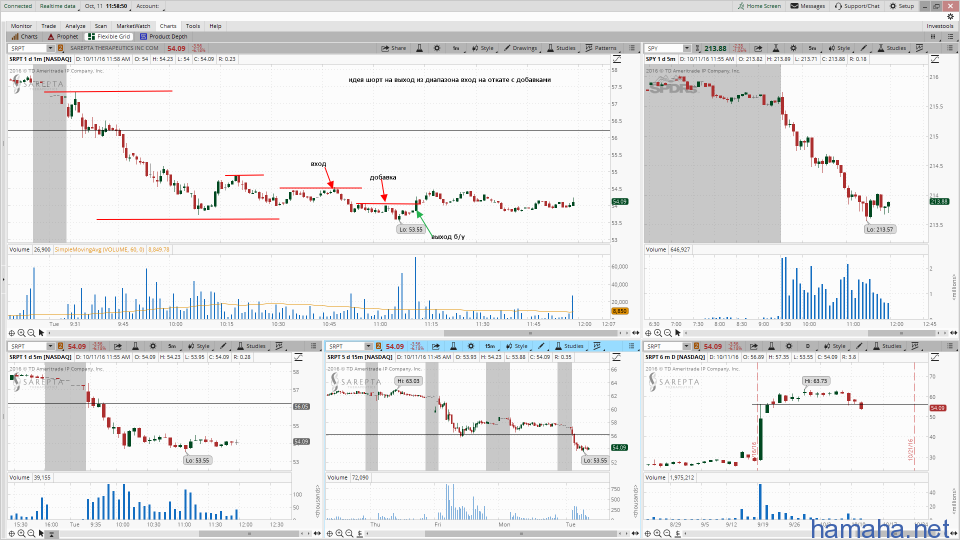Zoom out using magnifier under SRPT 1m chart
The image size is (960, 540).
click(31, 333)
